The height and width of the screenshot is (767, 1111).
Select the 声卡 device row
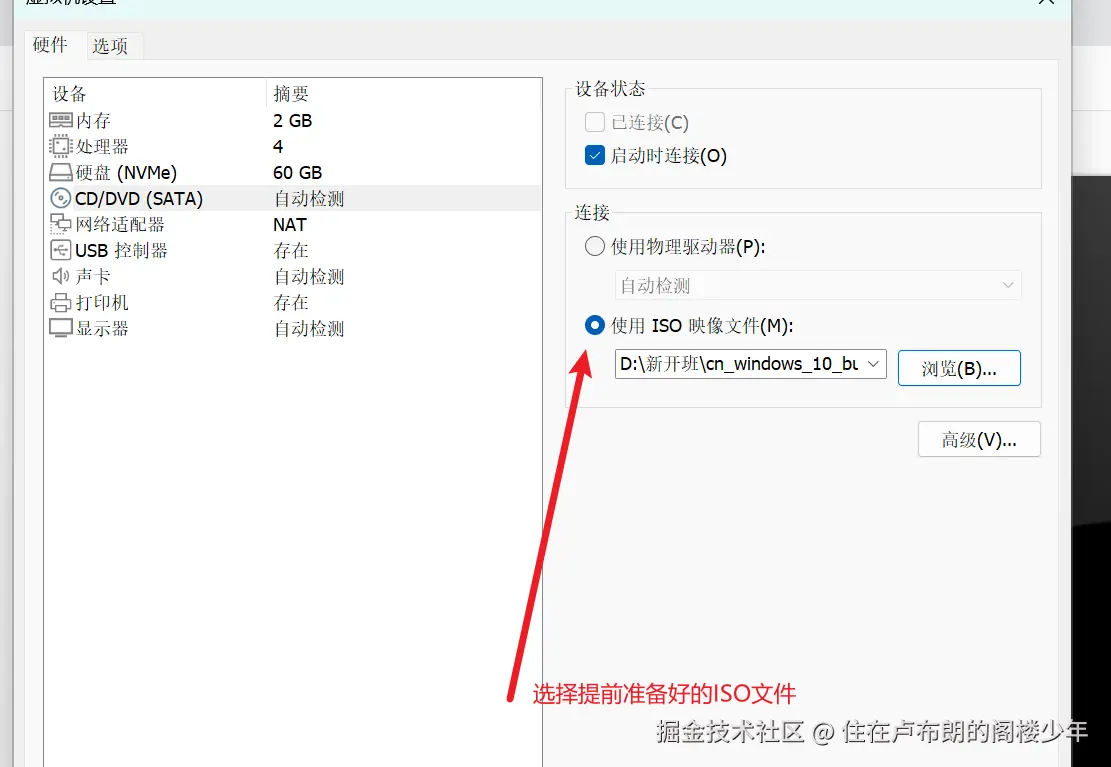coord(293,276)
